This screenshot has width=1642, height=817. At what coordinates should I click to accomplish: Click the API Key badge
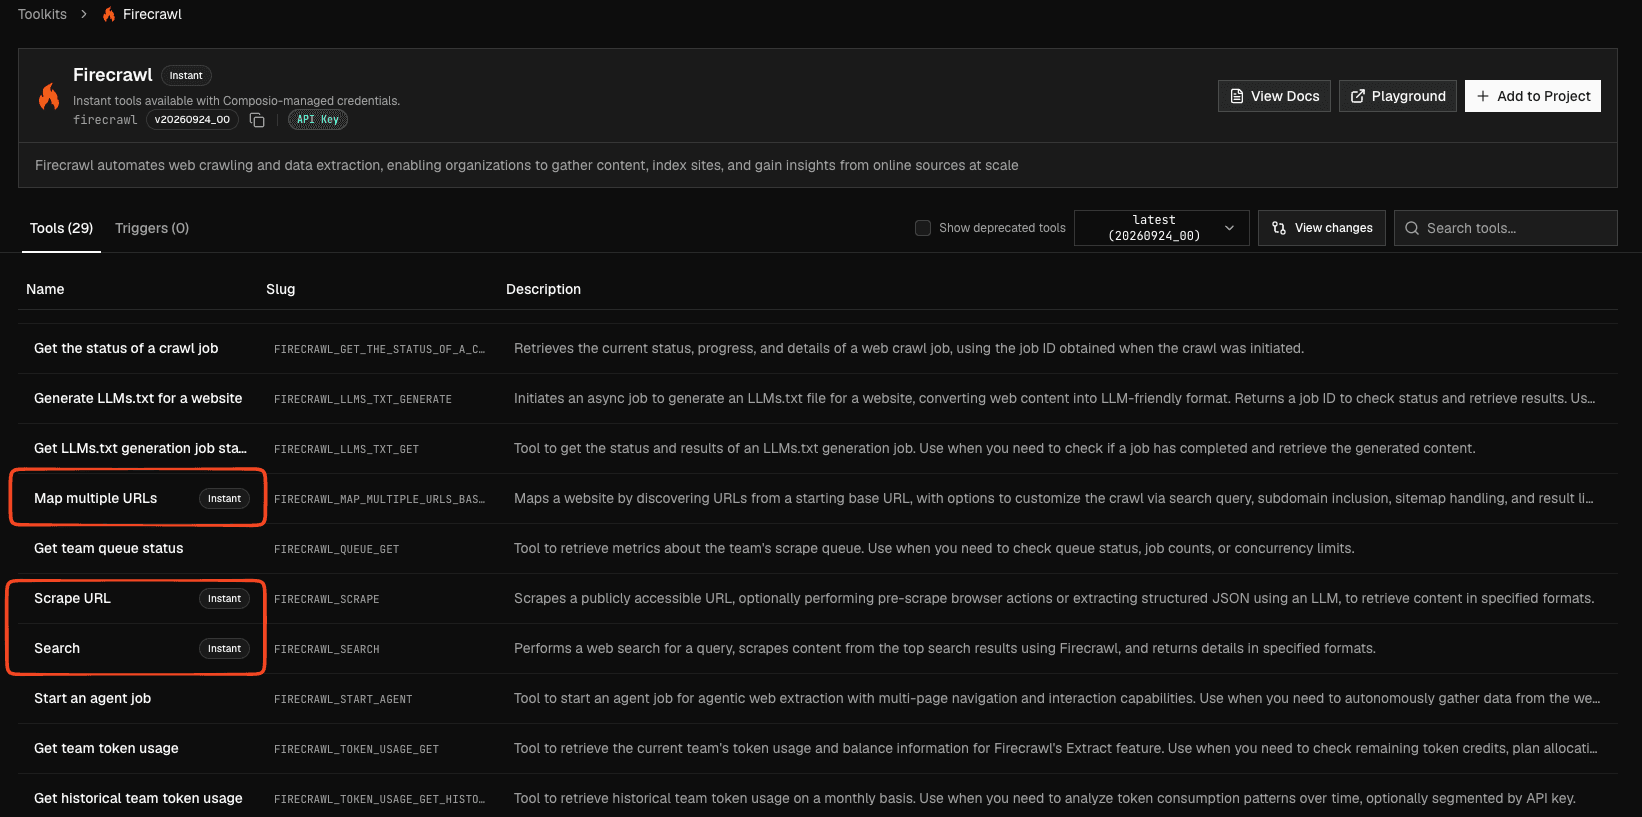(x=318, y=120)
